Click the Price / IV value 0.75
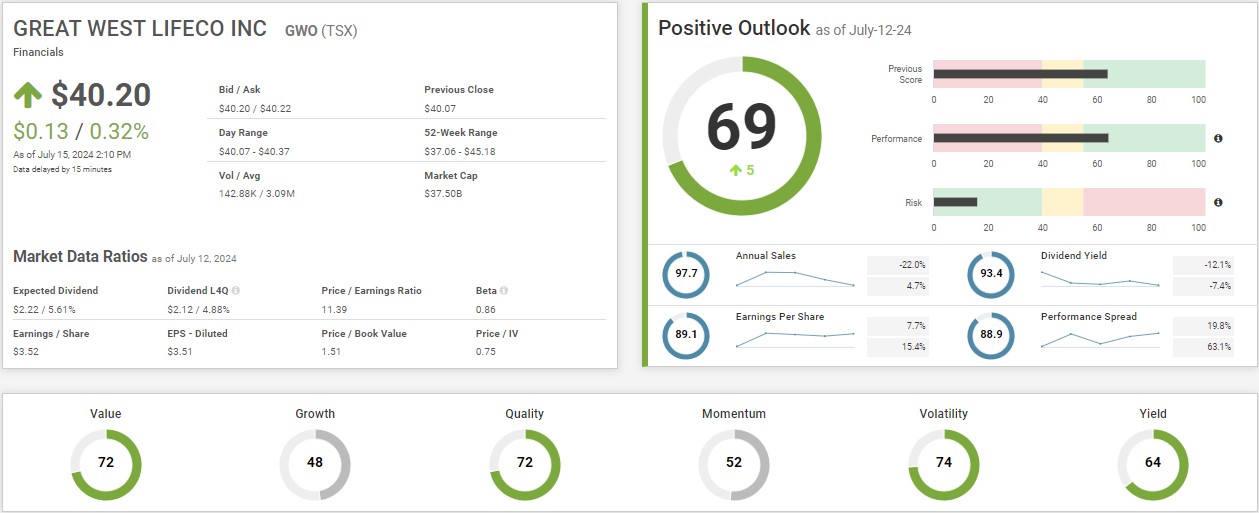 point(486,352)
